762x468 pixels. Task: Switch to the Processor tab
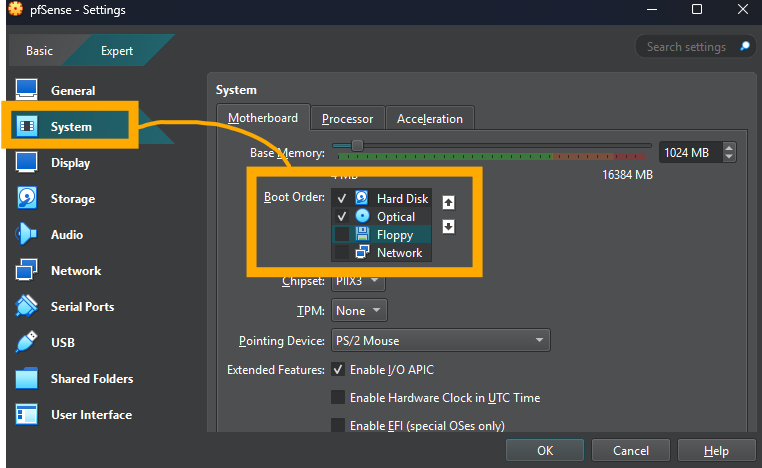coord(347,119)
